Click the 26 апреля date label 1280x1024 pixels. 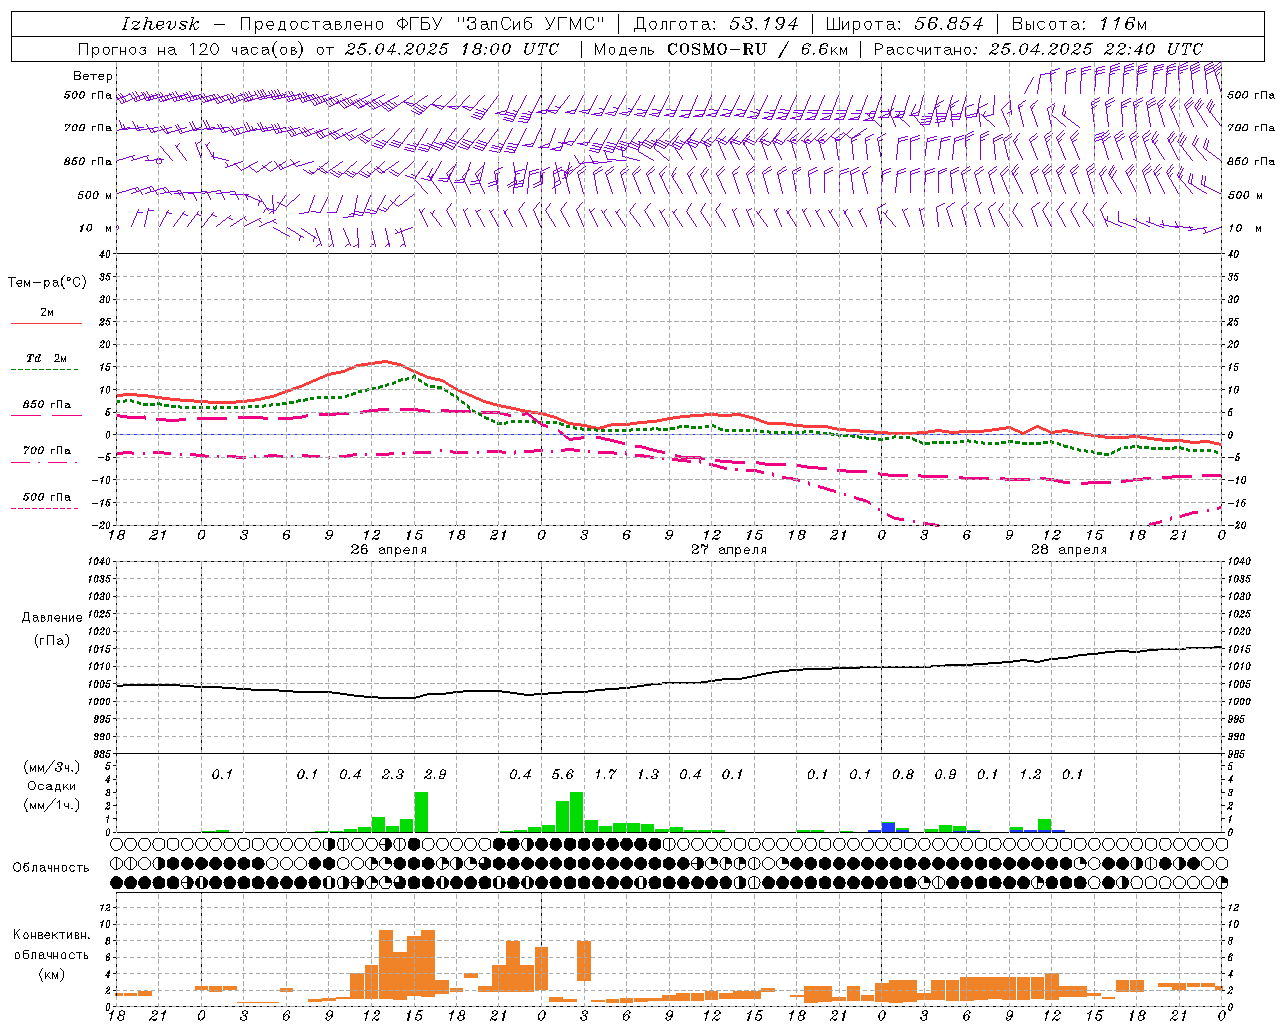(x=388, y=550)
